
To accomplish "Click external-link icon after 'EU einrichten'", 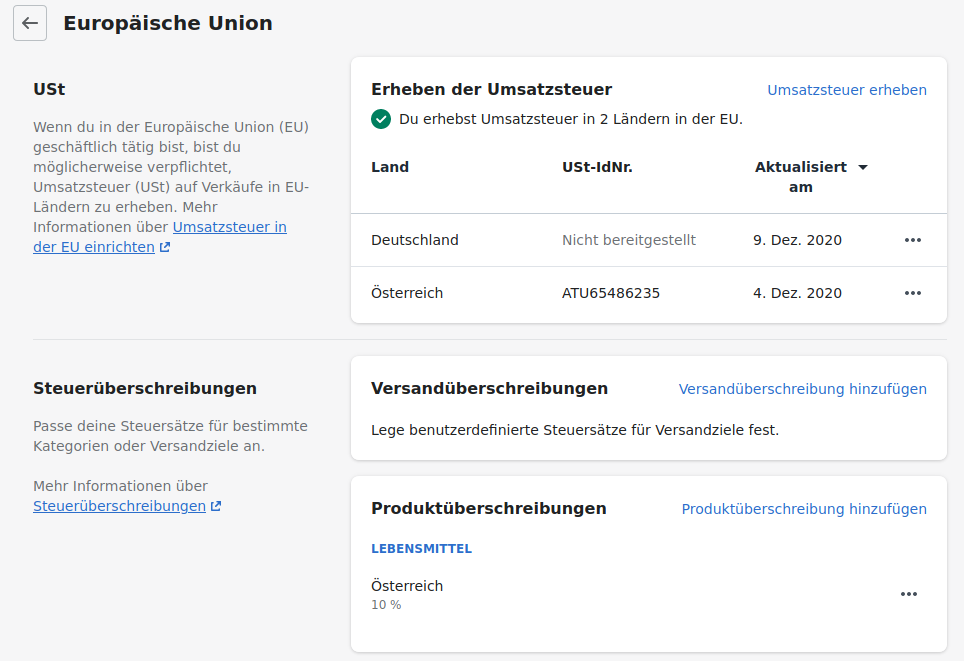I will pos(165,247).
